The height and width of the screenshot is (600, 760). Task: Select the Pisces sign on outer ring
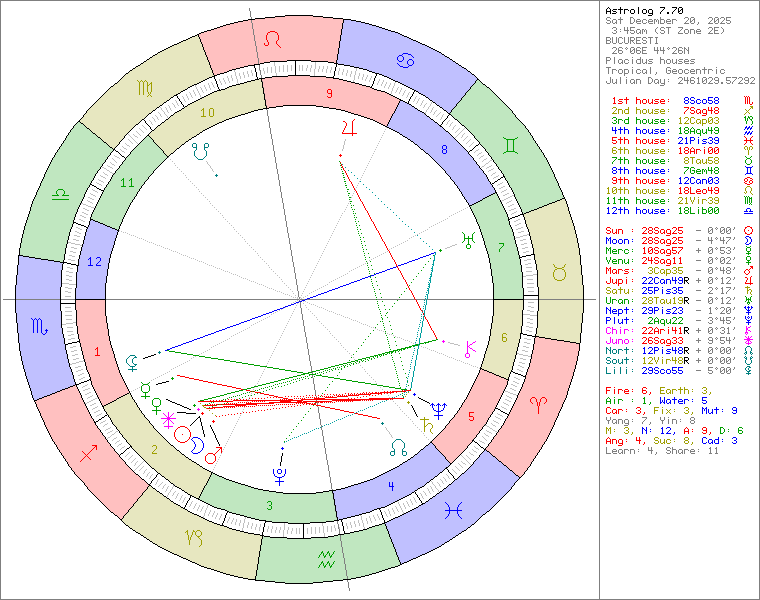(x=454, y=510)
